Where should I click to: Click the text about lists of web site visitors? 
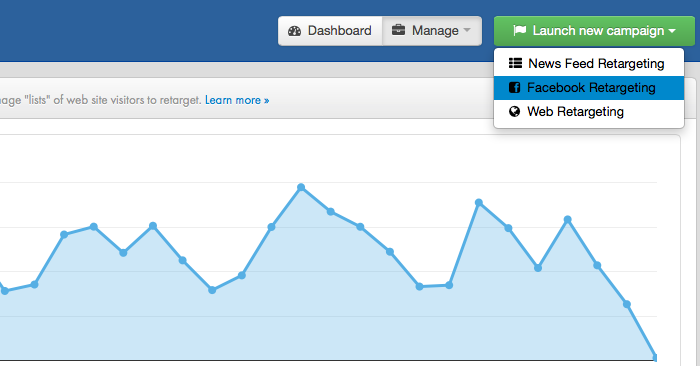[x=100, y=100]
